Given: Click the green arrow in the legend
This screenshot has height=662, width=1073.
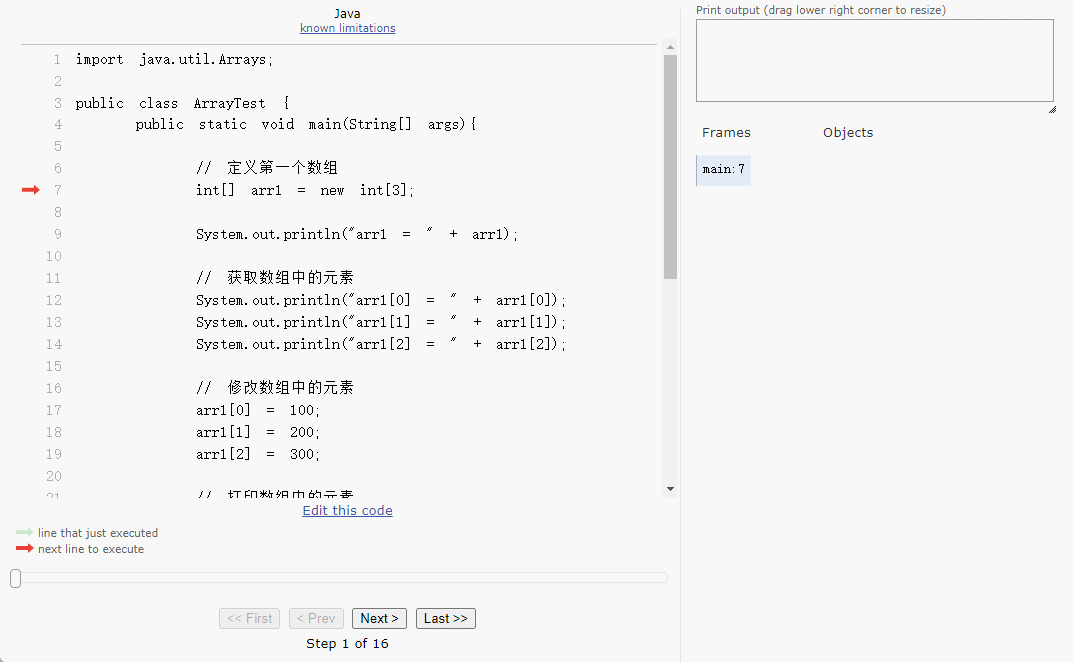Looking at the screenshot, I should [x=24, y=533].
